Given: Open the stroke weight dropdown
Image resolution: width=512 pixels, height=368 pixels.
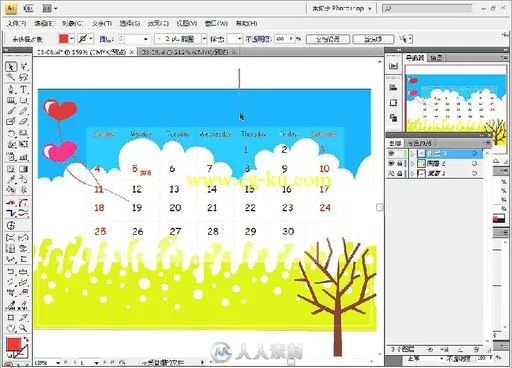Looking at the screenshot, I should (x=145, y=39).
